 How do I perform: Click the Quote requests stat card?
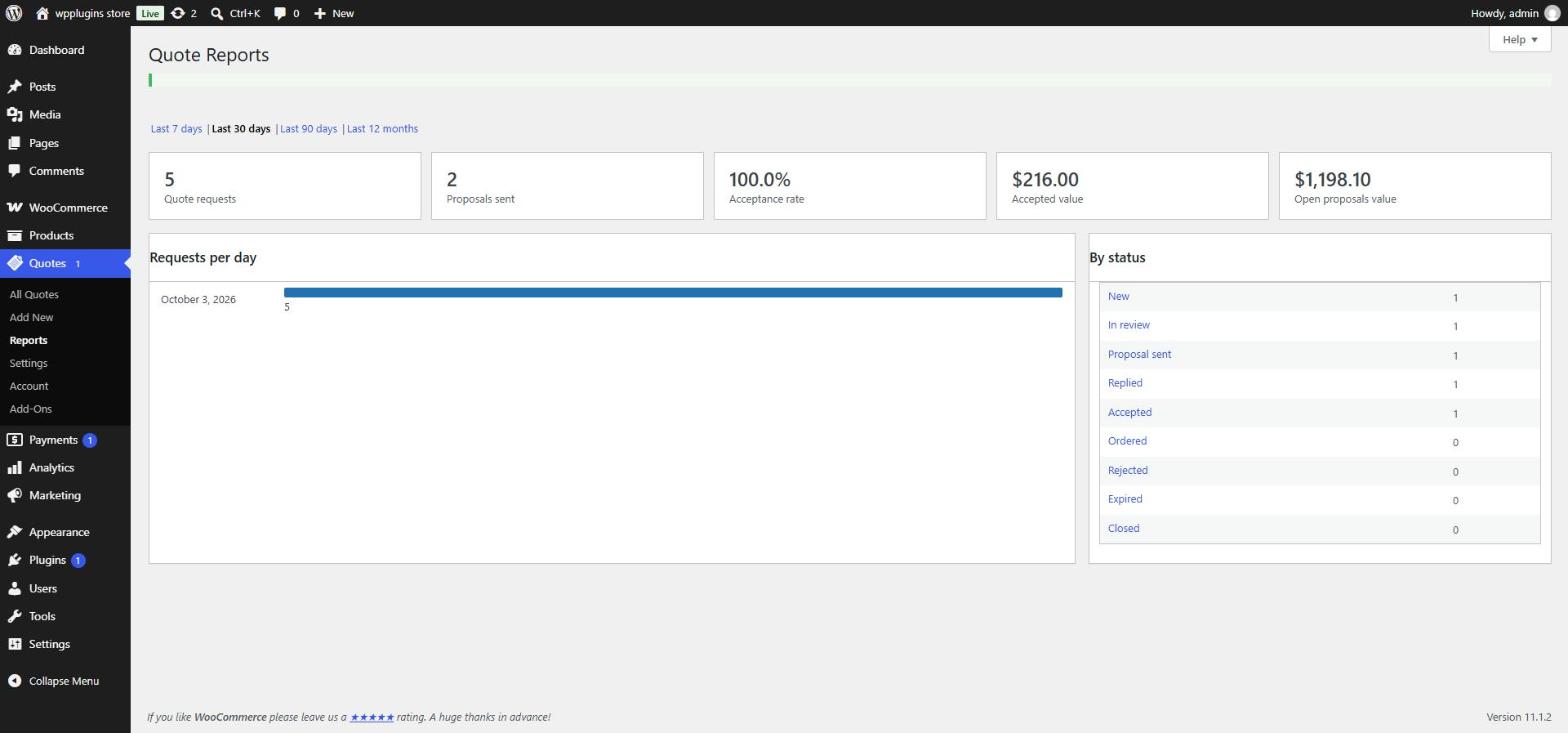[285, 186]
